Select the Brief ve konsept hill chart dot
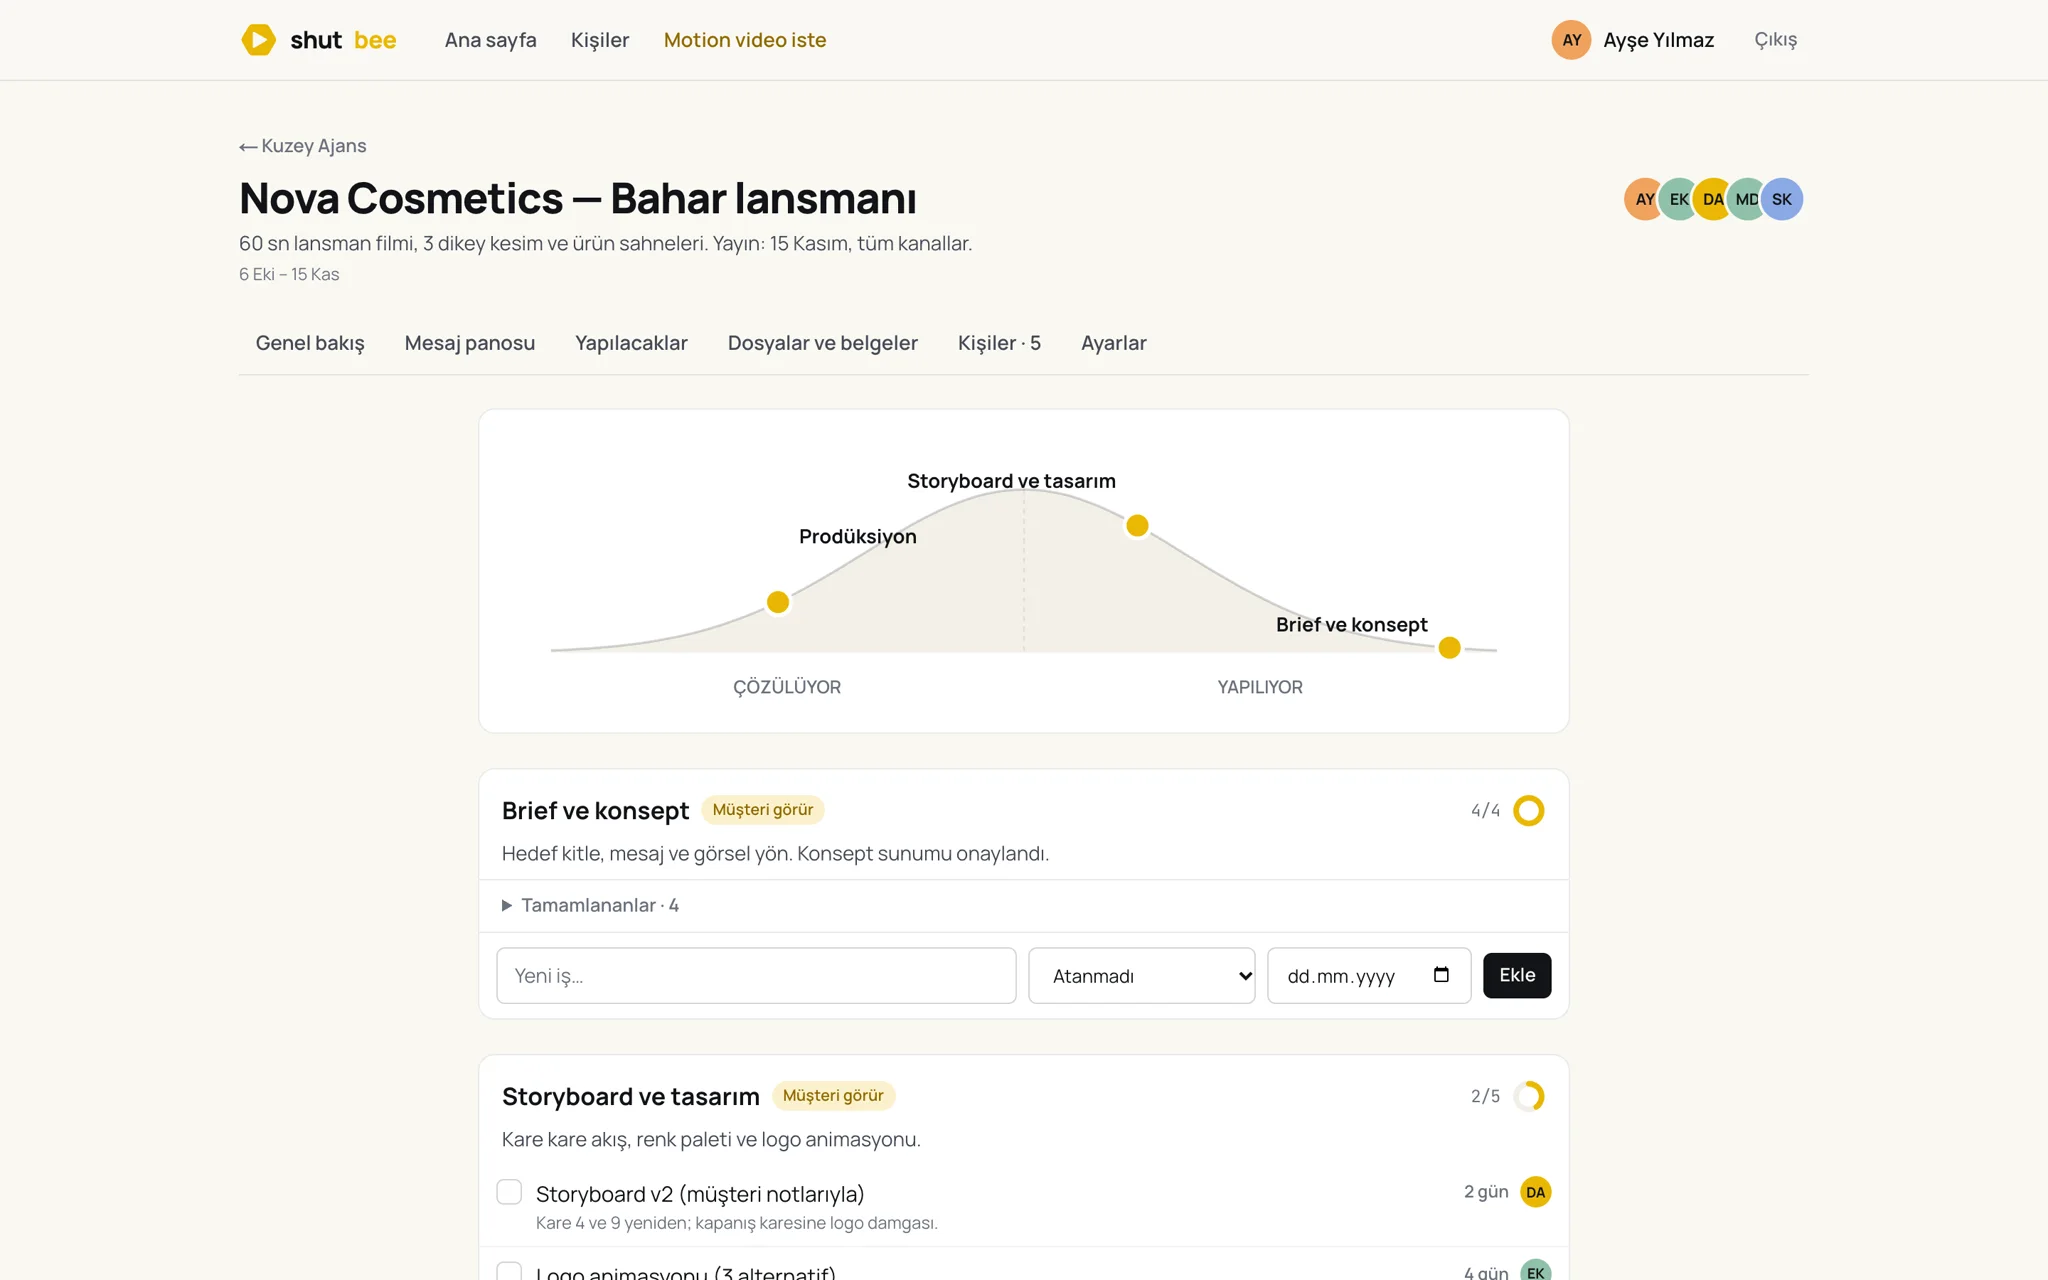2048x1280 pixels. [1449, 648]
